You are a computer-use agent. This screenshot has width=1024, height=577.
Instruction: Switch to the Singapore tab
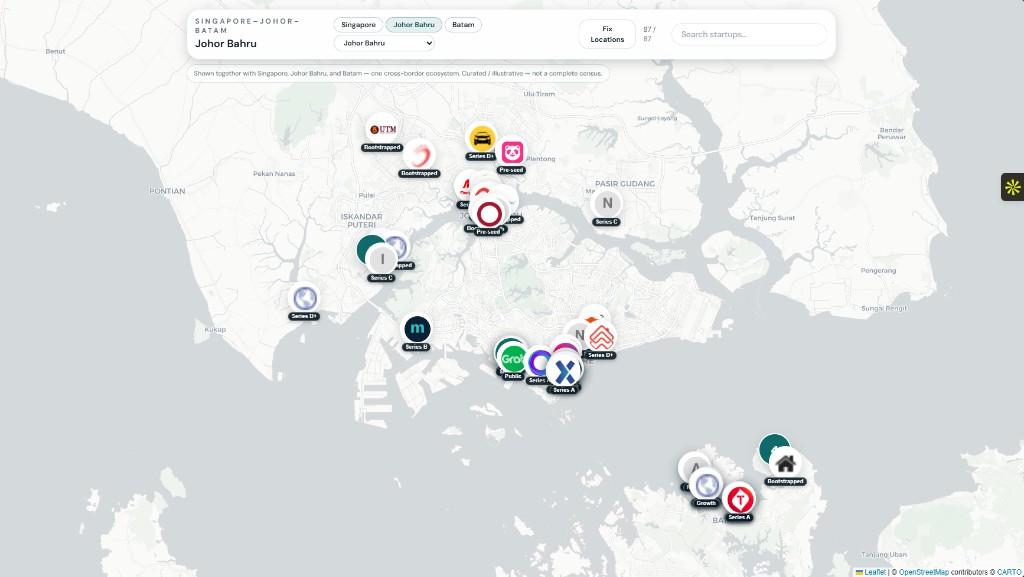click(x=359, y=25)
